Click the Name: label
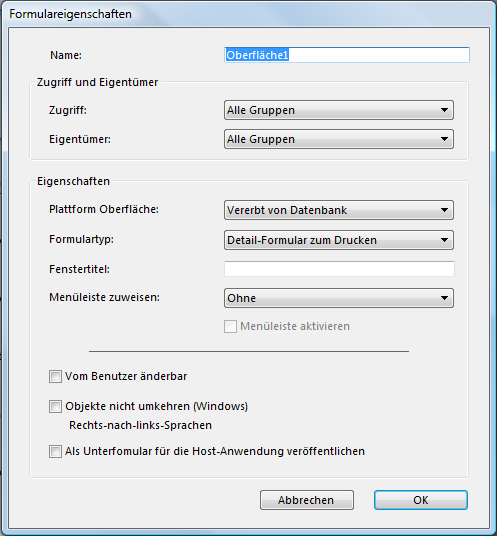Image resolution: width=497 pixels, height=536 pixels. (x=66, y=55)
